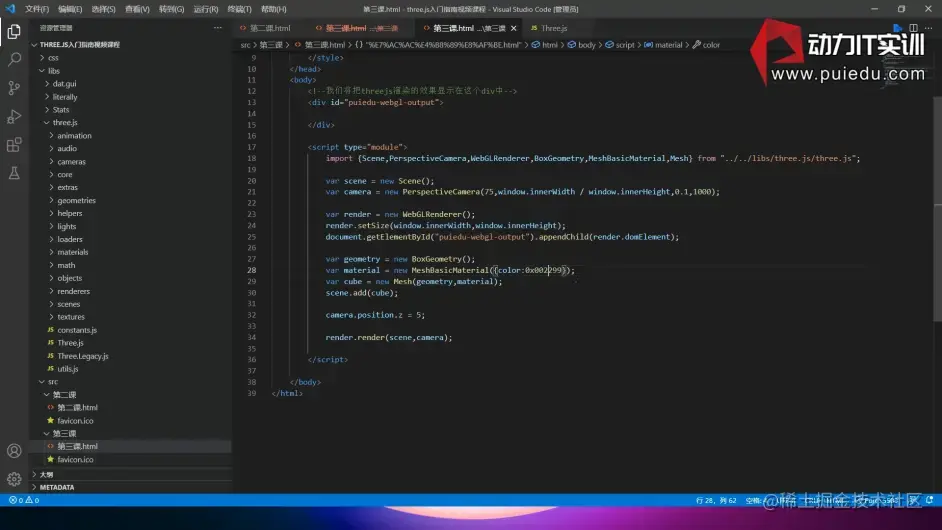Open explorer panel more actions ellipsis
The height and width of the screenshot is (530, 942).
coord(218,28)
